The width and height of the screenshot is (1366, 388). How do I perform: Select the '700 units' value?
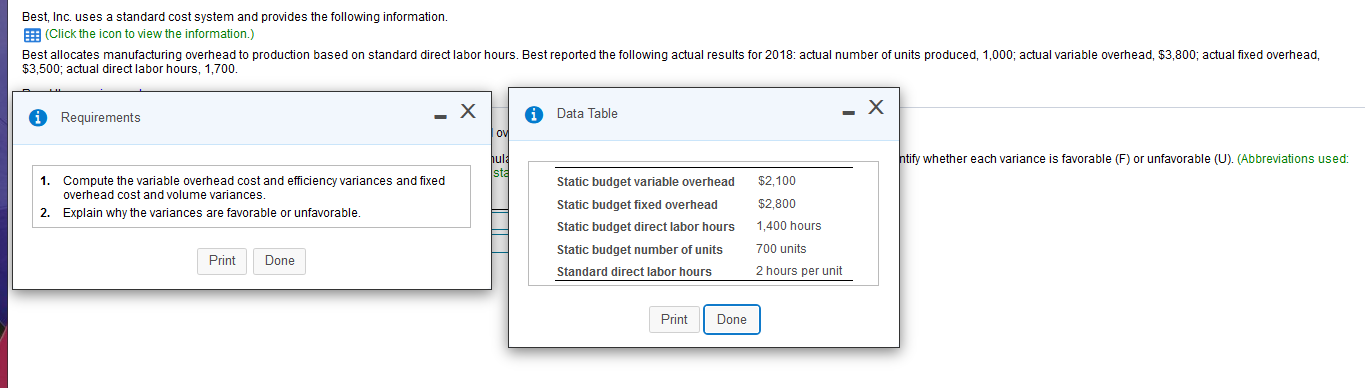tap(782, 249)
